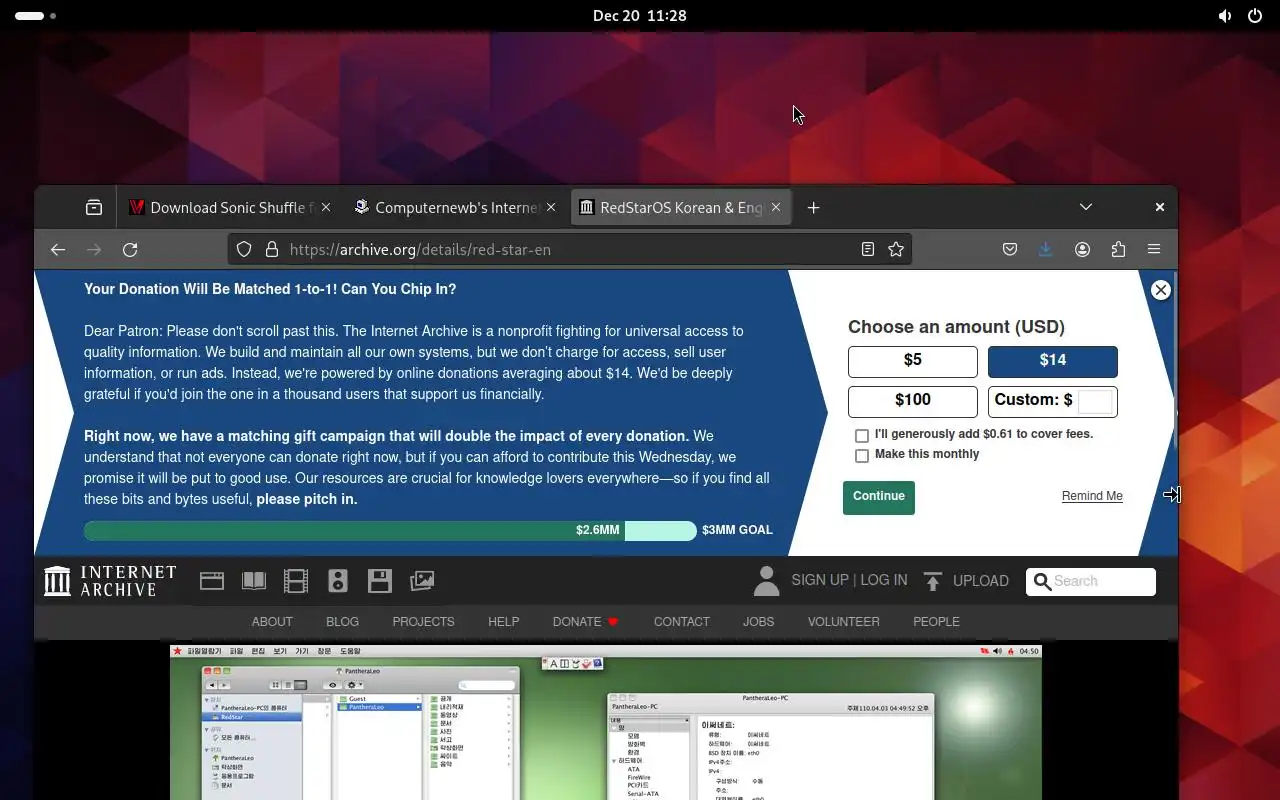This screenshot has width=1280, height=800.
Task: Open the Web archive icon
Action: [212, 581]
